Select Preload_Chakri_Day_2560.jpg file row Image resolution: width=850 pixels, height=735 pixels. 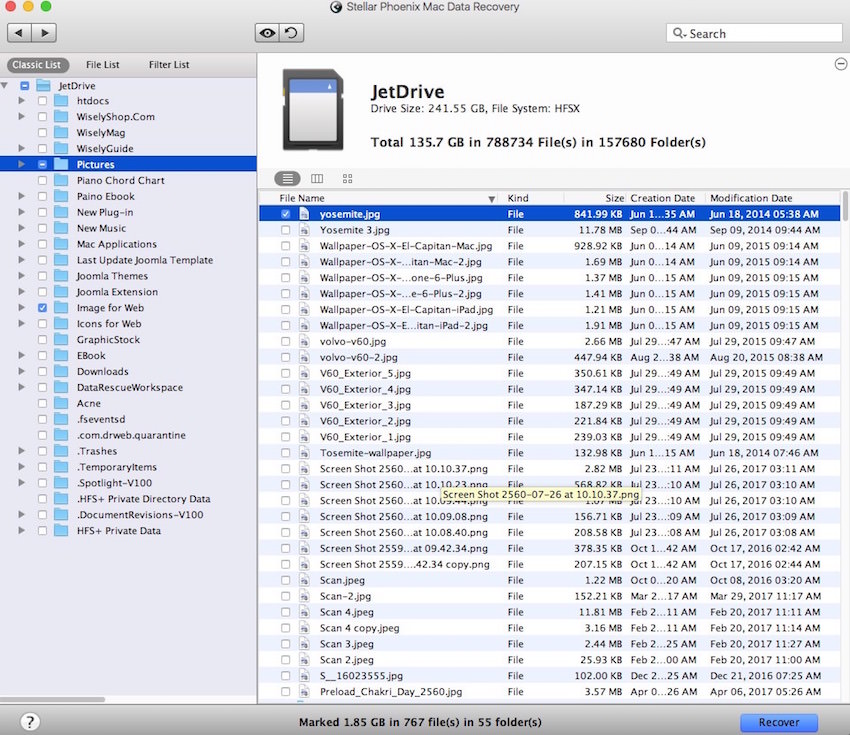pos(550,692)
